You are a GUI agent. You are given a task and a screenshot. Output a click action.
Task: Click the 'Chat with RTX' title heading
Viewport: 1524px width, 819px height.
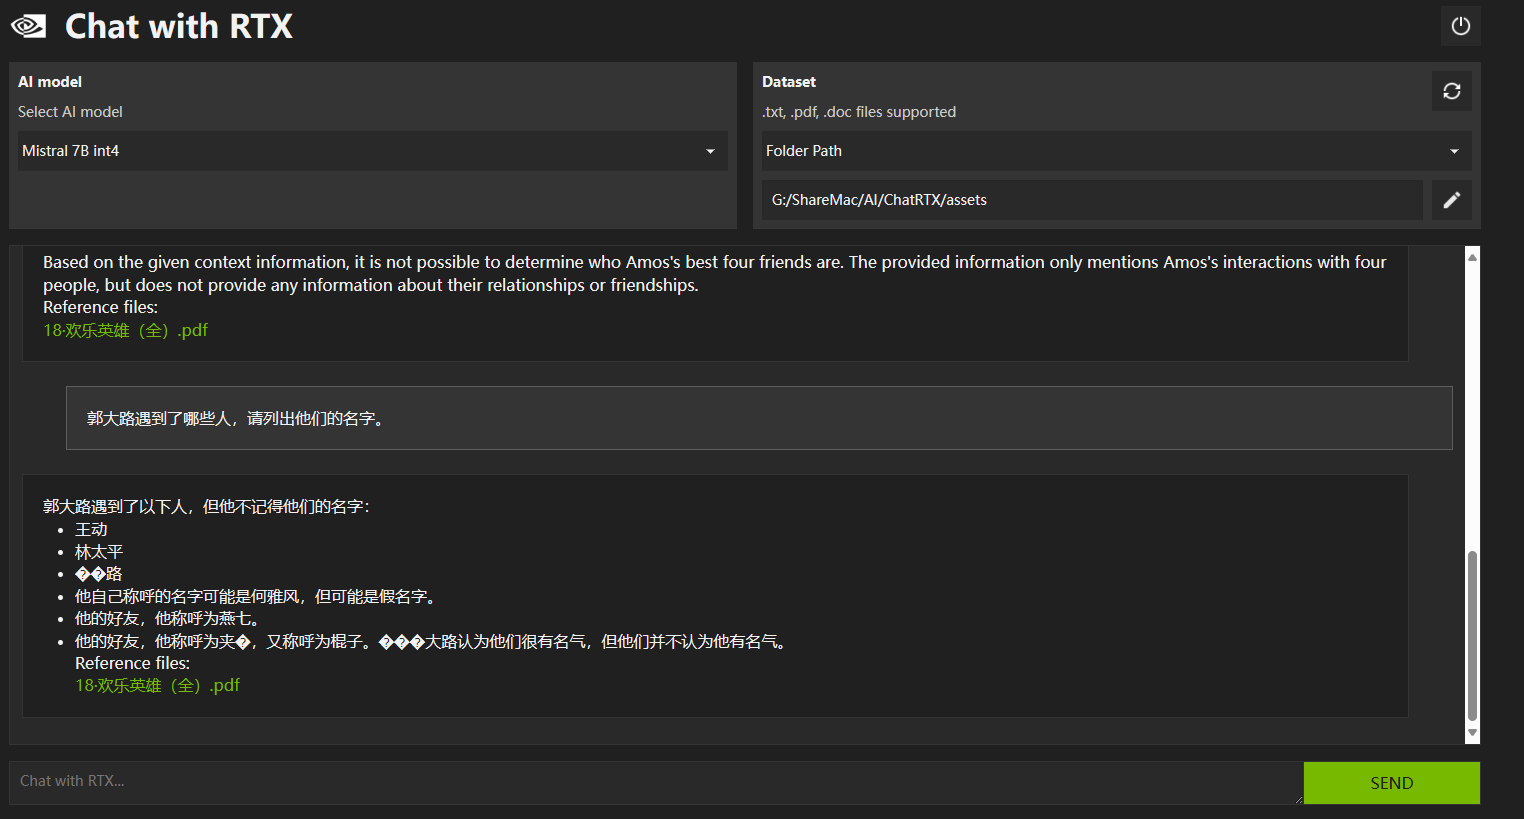(x=179, y=26)
